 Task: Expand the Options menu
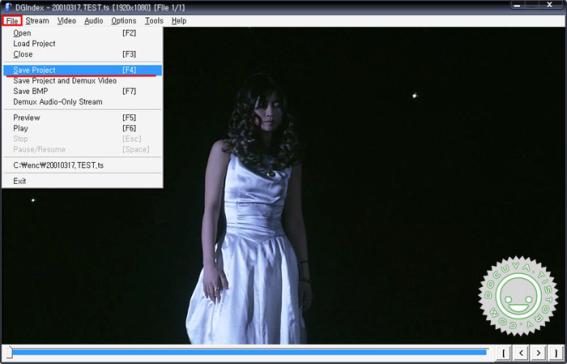124,21
